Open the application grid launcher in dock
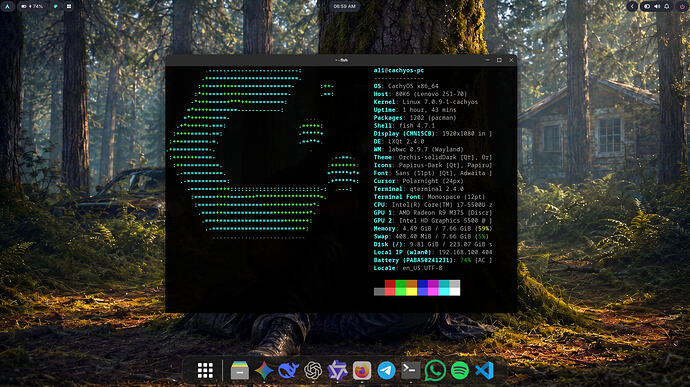This screenshot has height=387, width=690. [x=205, y=370]
